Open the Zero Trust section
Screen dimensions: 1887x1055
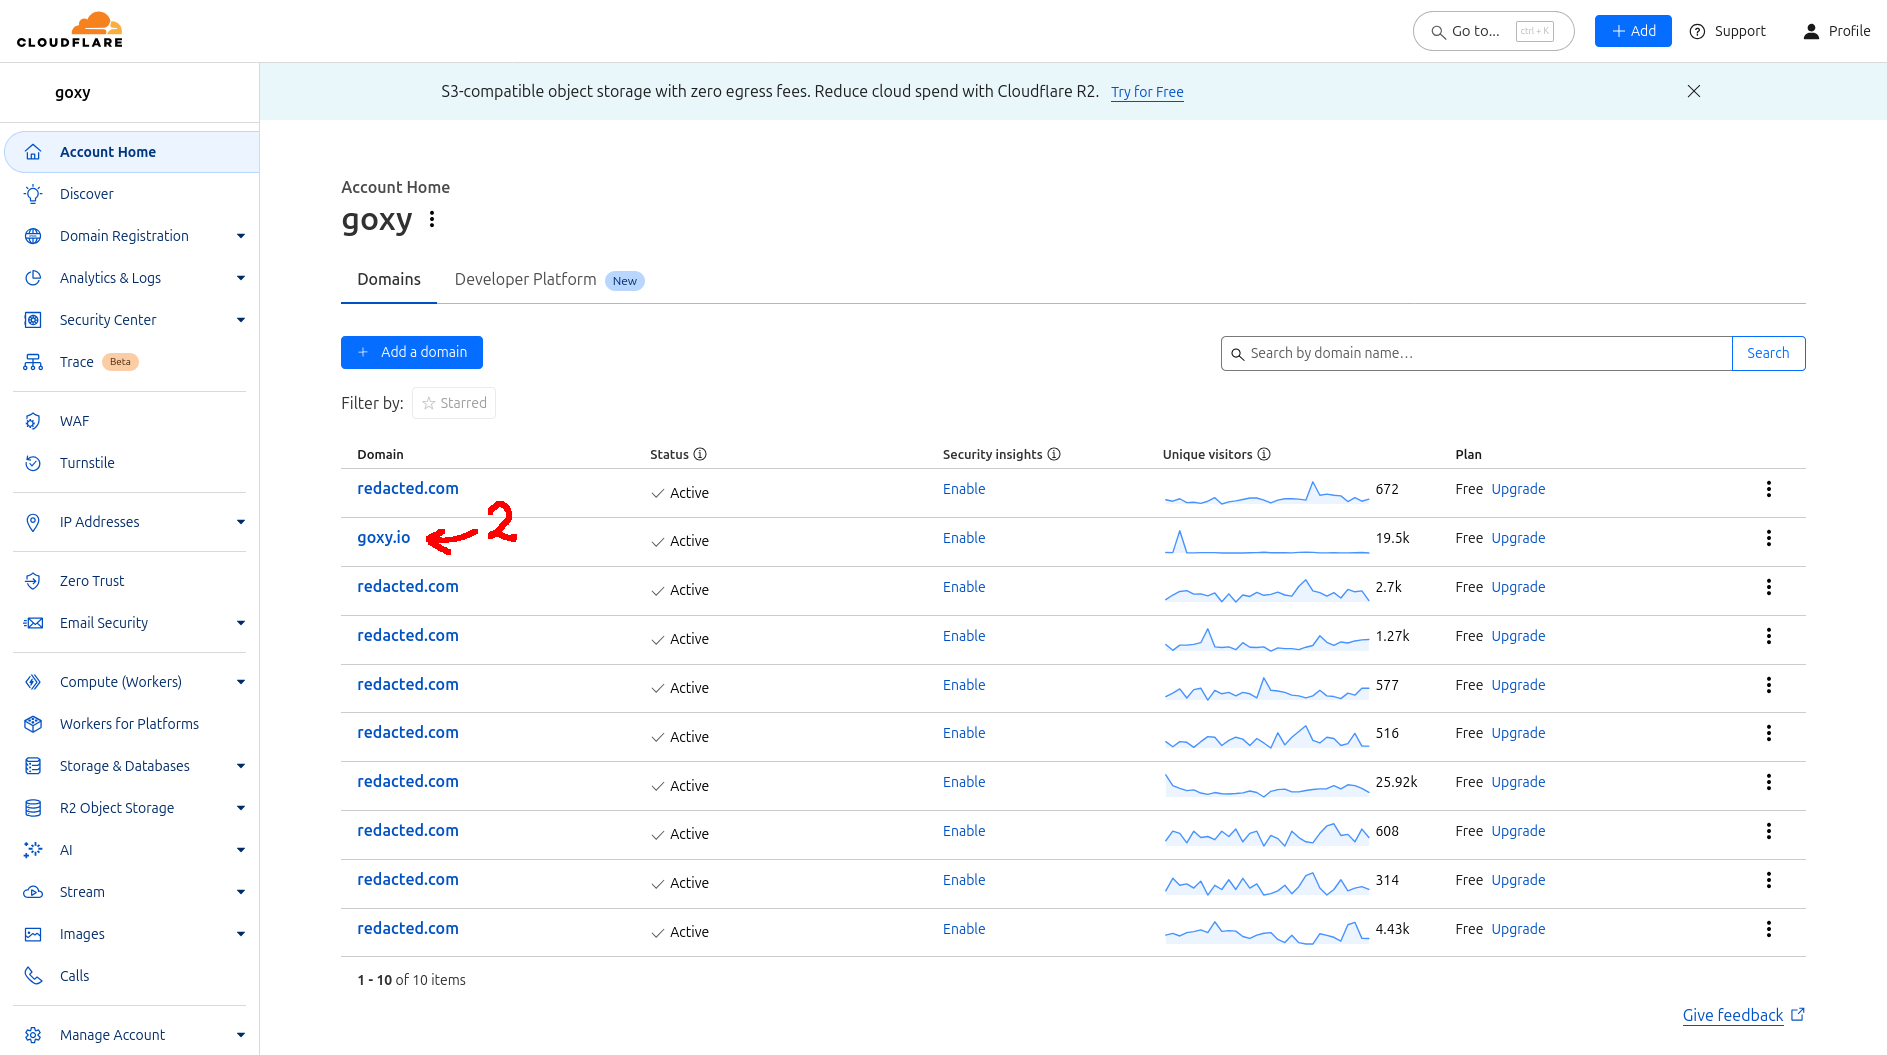(x=92, y=580)
